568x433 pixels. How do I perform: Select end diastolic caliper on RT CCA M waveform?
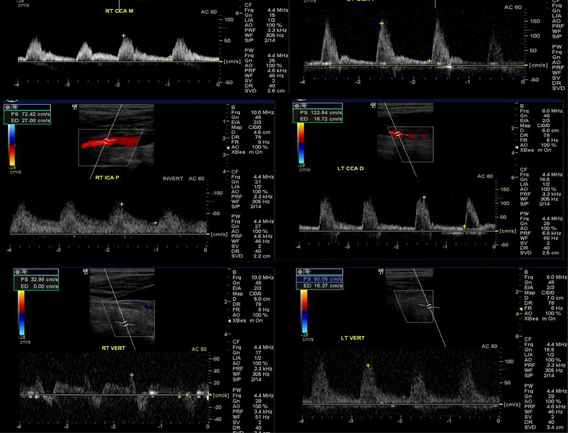point(171,57)
